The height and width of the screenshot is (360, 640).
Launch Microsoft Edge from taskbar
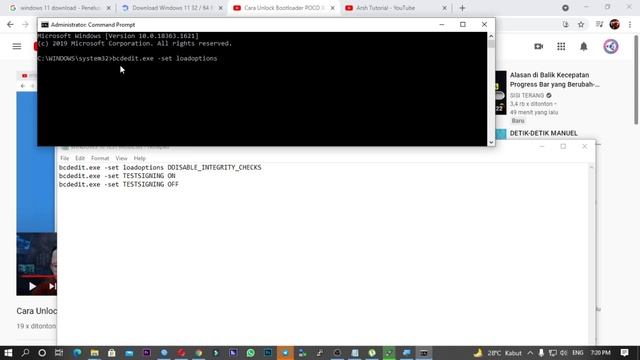pyautogui.click(x=77, y=353)
